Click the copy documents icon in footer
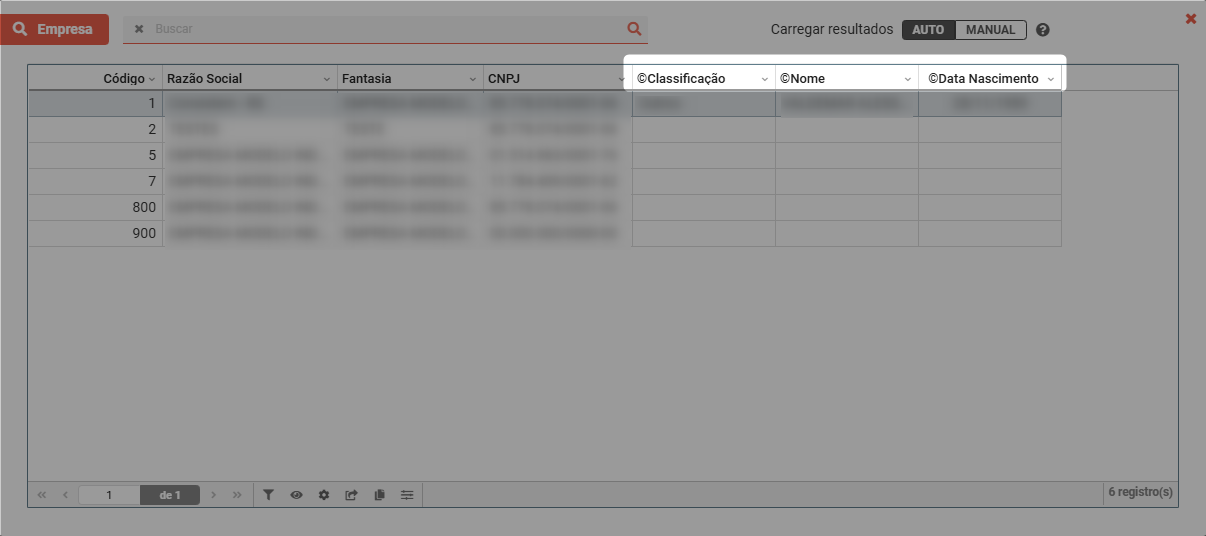The width and height of the screenshot is (1206, 536). (379, 495)
